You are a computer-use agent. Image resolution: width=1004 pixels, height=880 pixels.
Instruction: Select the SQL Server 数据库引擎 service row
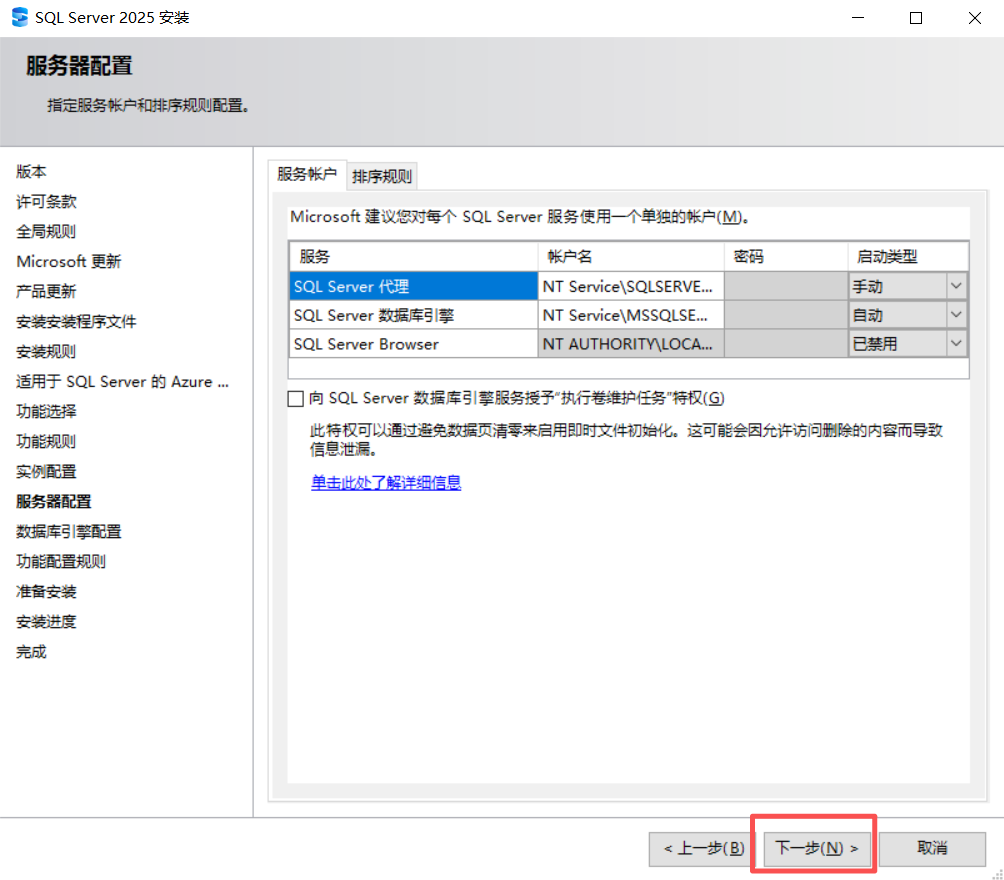[x=413, y=315]
